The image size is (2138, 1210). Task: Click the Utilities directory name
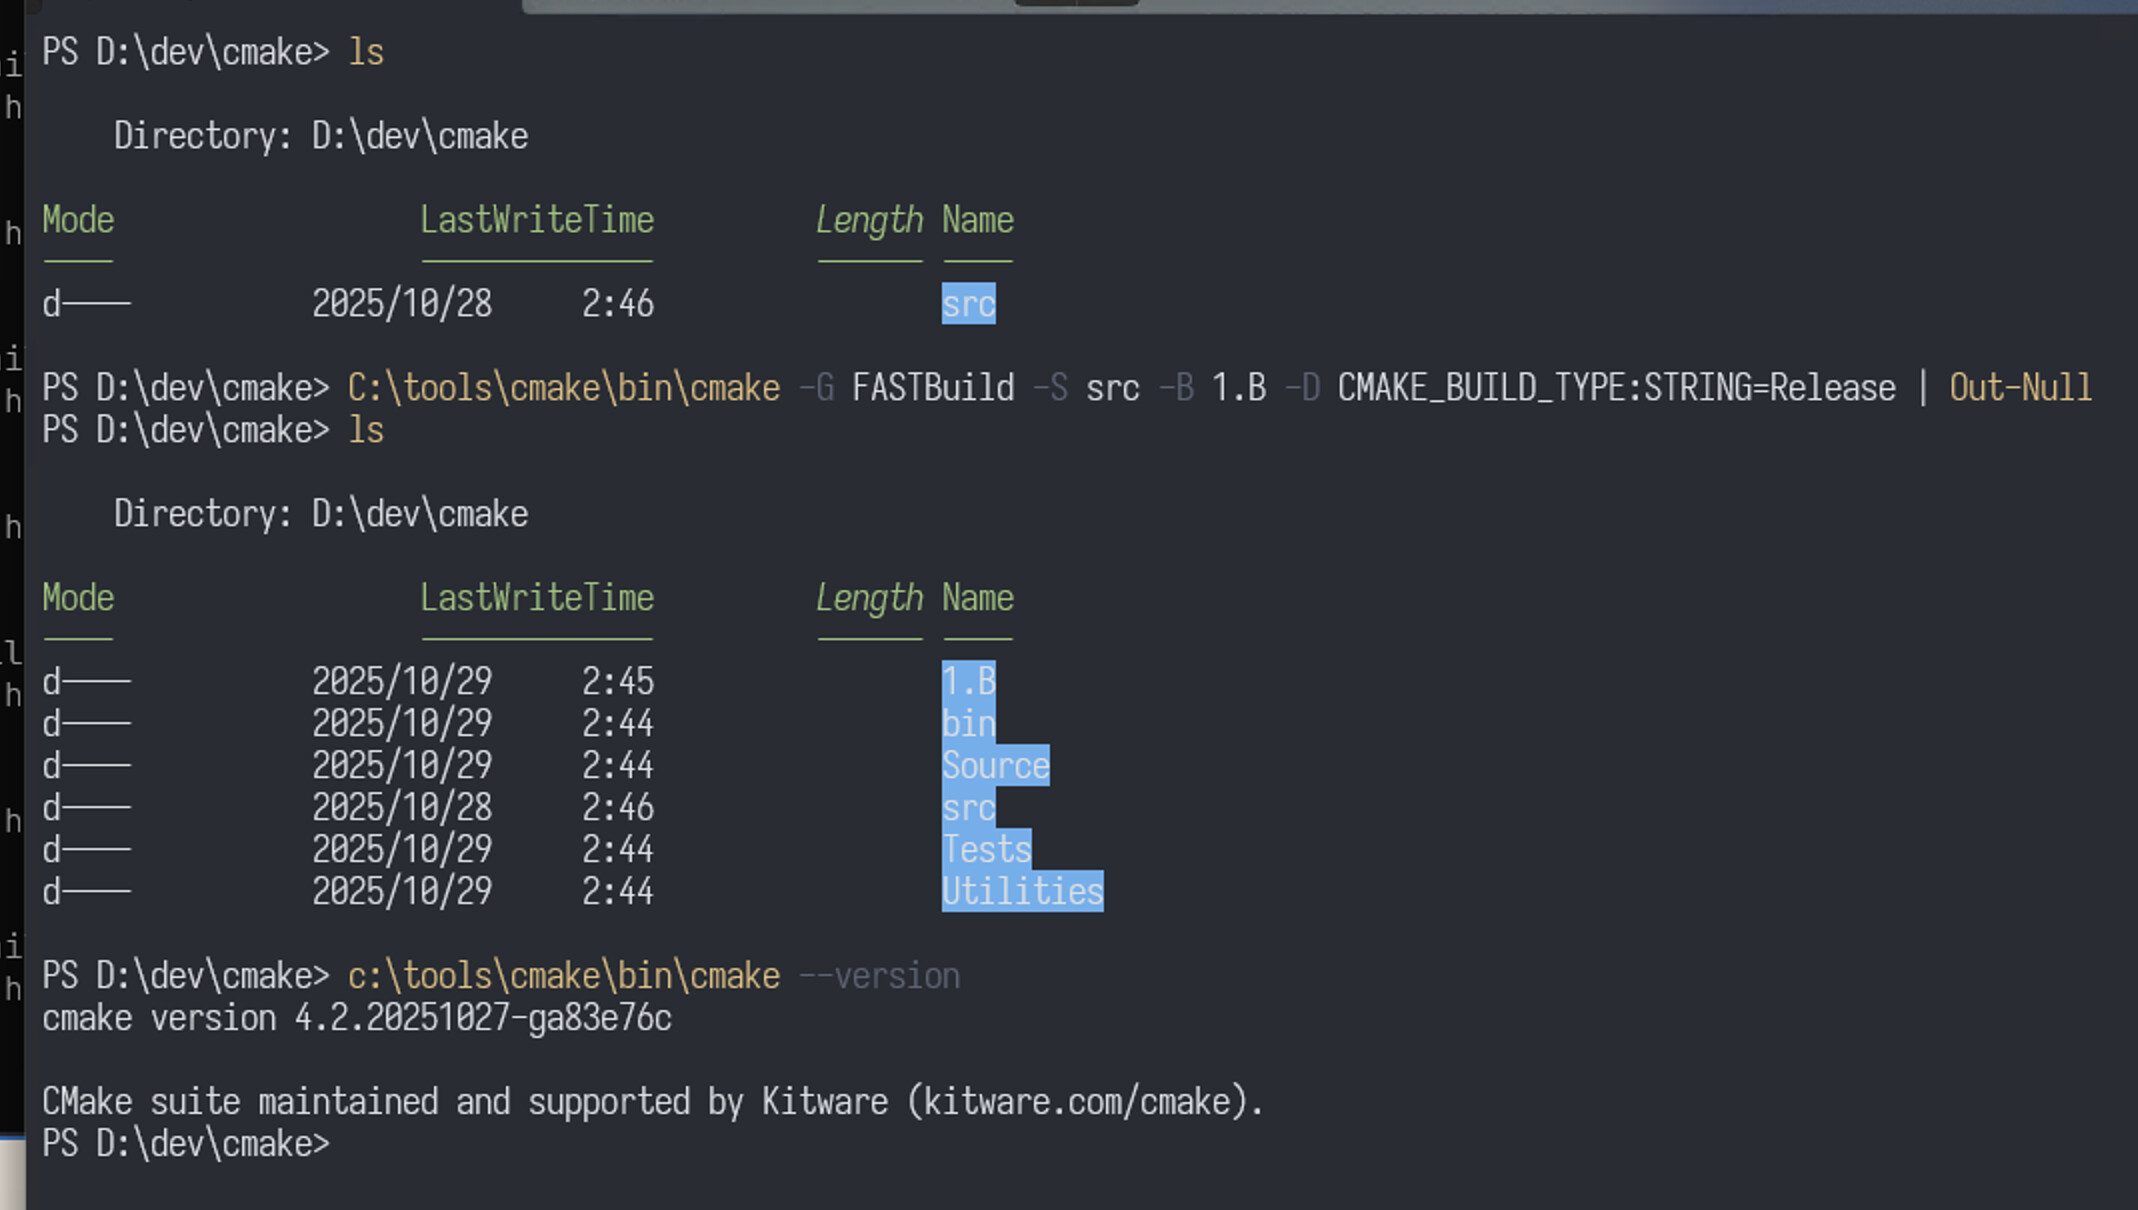point(1022,891)
